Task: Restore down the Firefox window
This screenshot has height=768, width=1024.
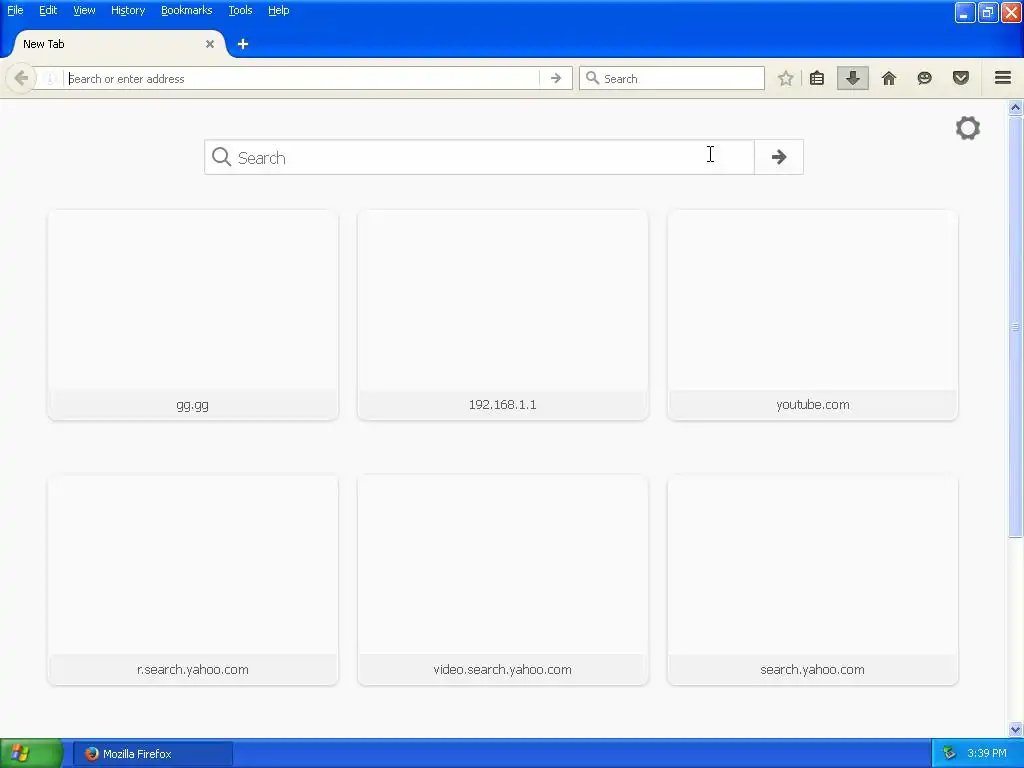Action: click(x=987, y=12)
